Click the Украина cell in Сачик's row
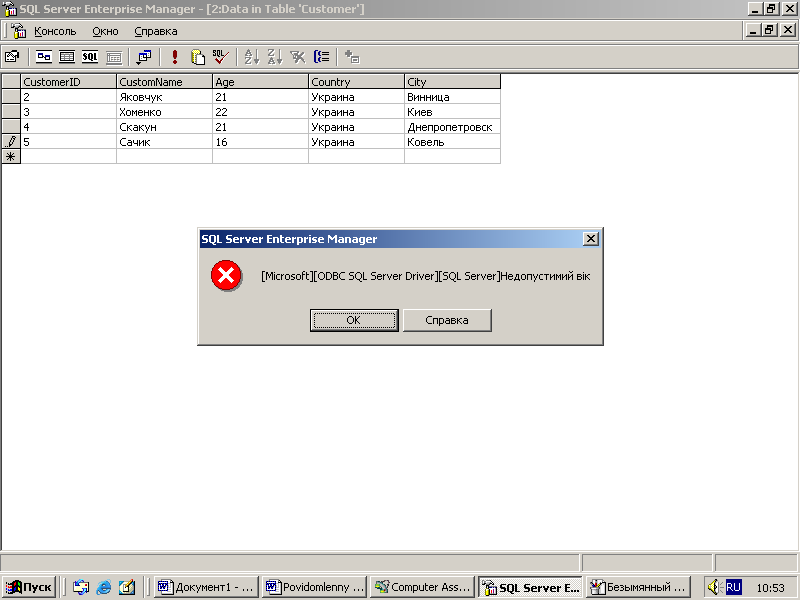800x600 pixels. pyautogui.click(x=356, y=142)
